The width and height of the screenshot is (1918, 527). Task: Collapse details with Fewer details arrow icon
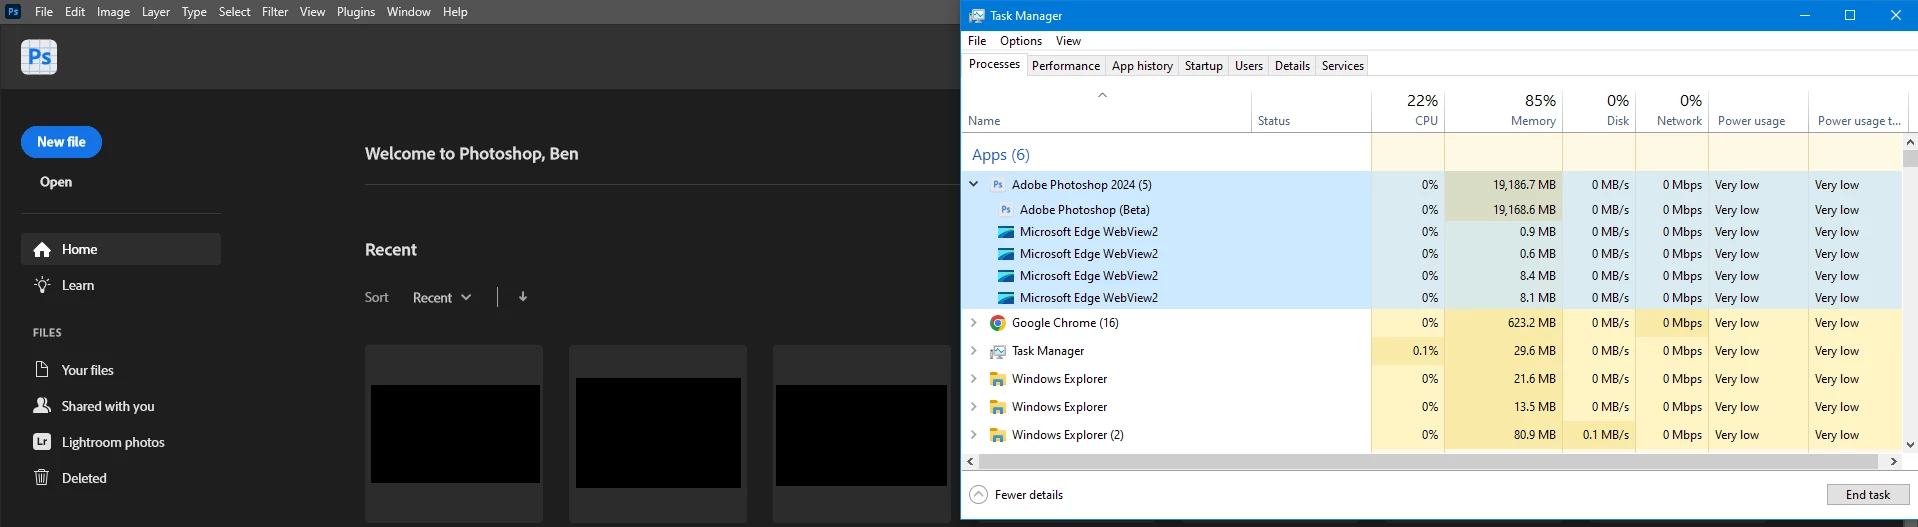979,495
